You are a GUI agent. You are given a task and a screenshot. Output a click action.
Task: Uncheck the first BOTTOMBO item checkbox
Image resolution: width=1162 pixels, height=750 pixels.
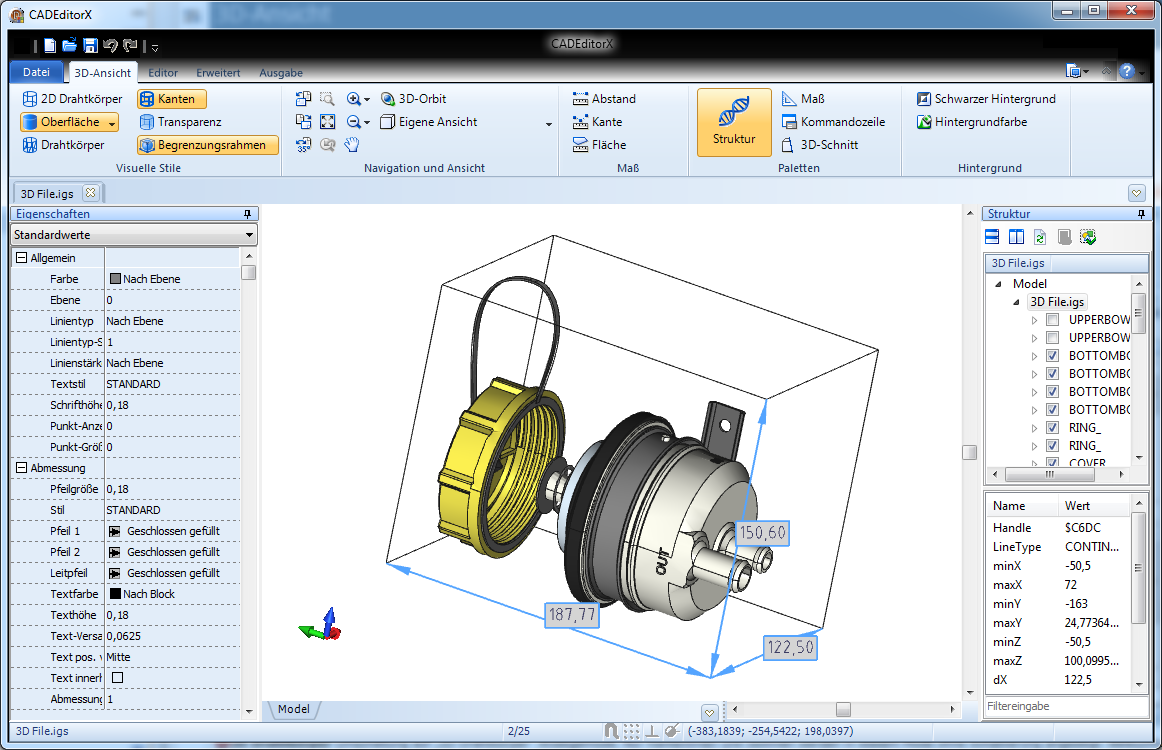coord(1052,356)
